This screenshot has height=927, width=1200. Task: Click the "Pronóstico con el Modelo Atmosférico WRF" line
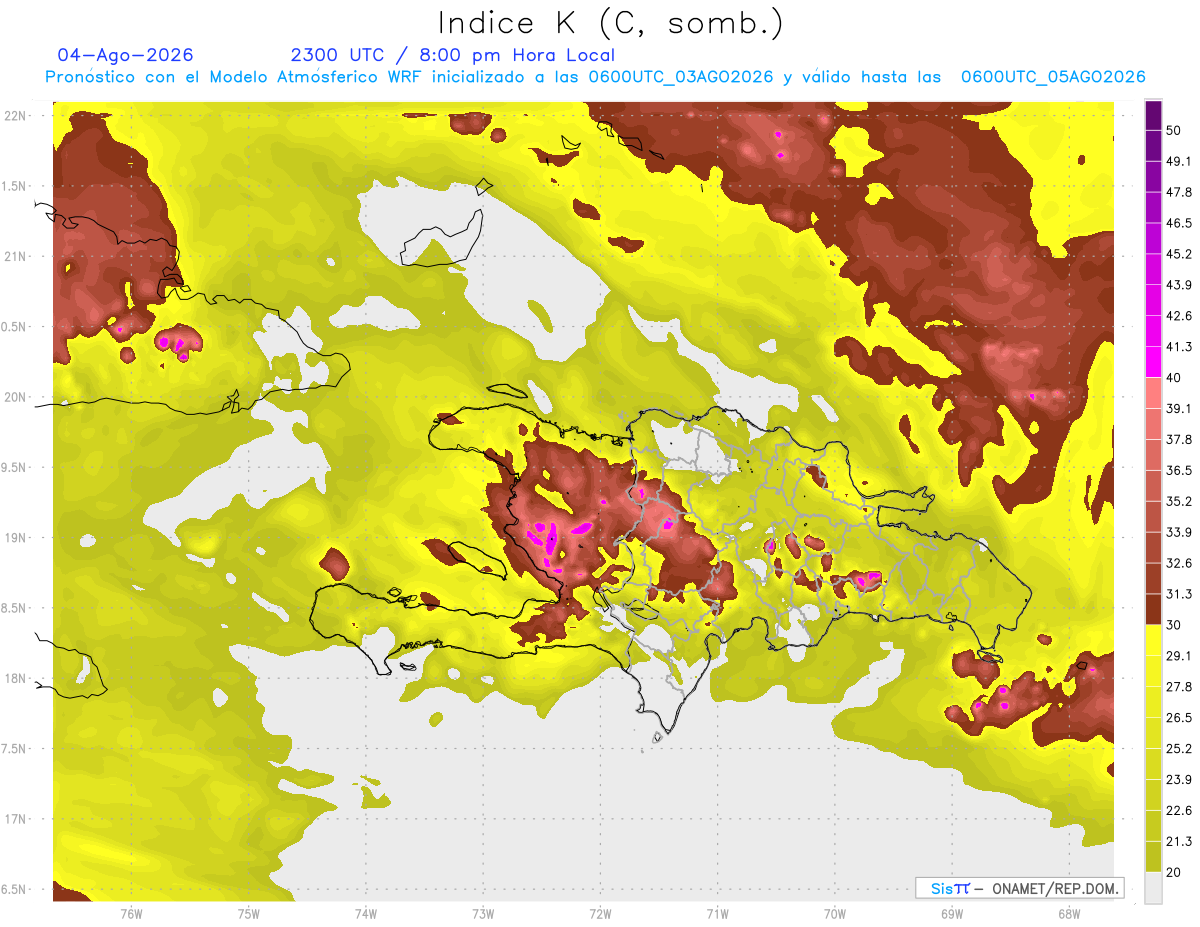595,77
